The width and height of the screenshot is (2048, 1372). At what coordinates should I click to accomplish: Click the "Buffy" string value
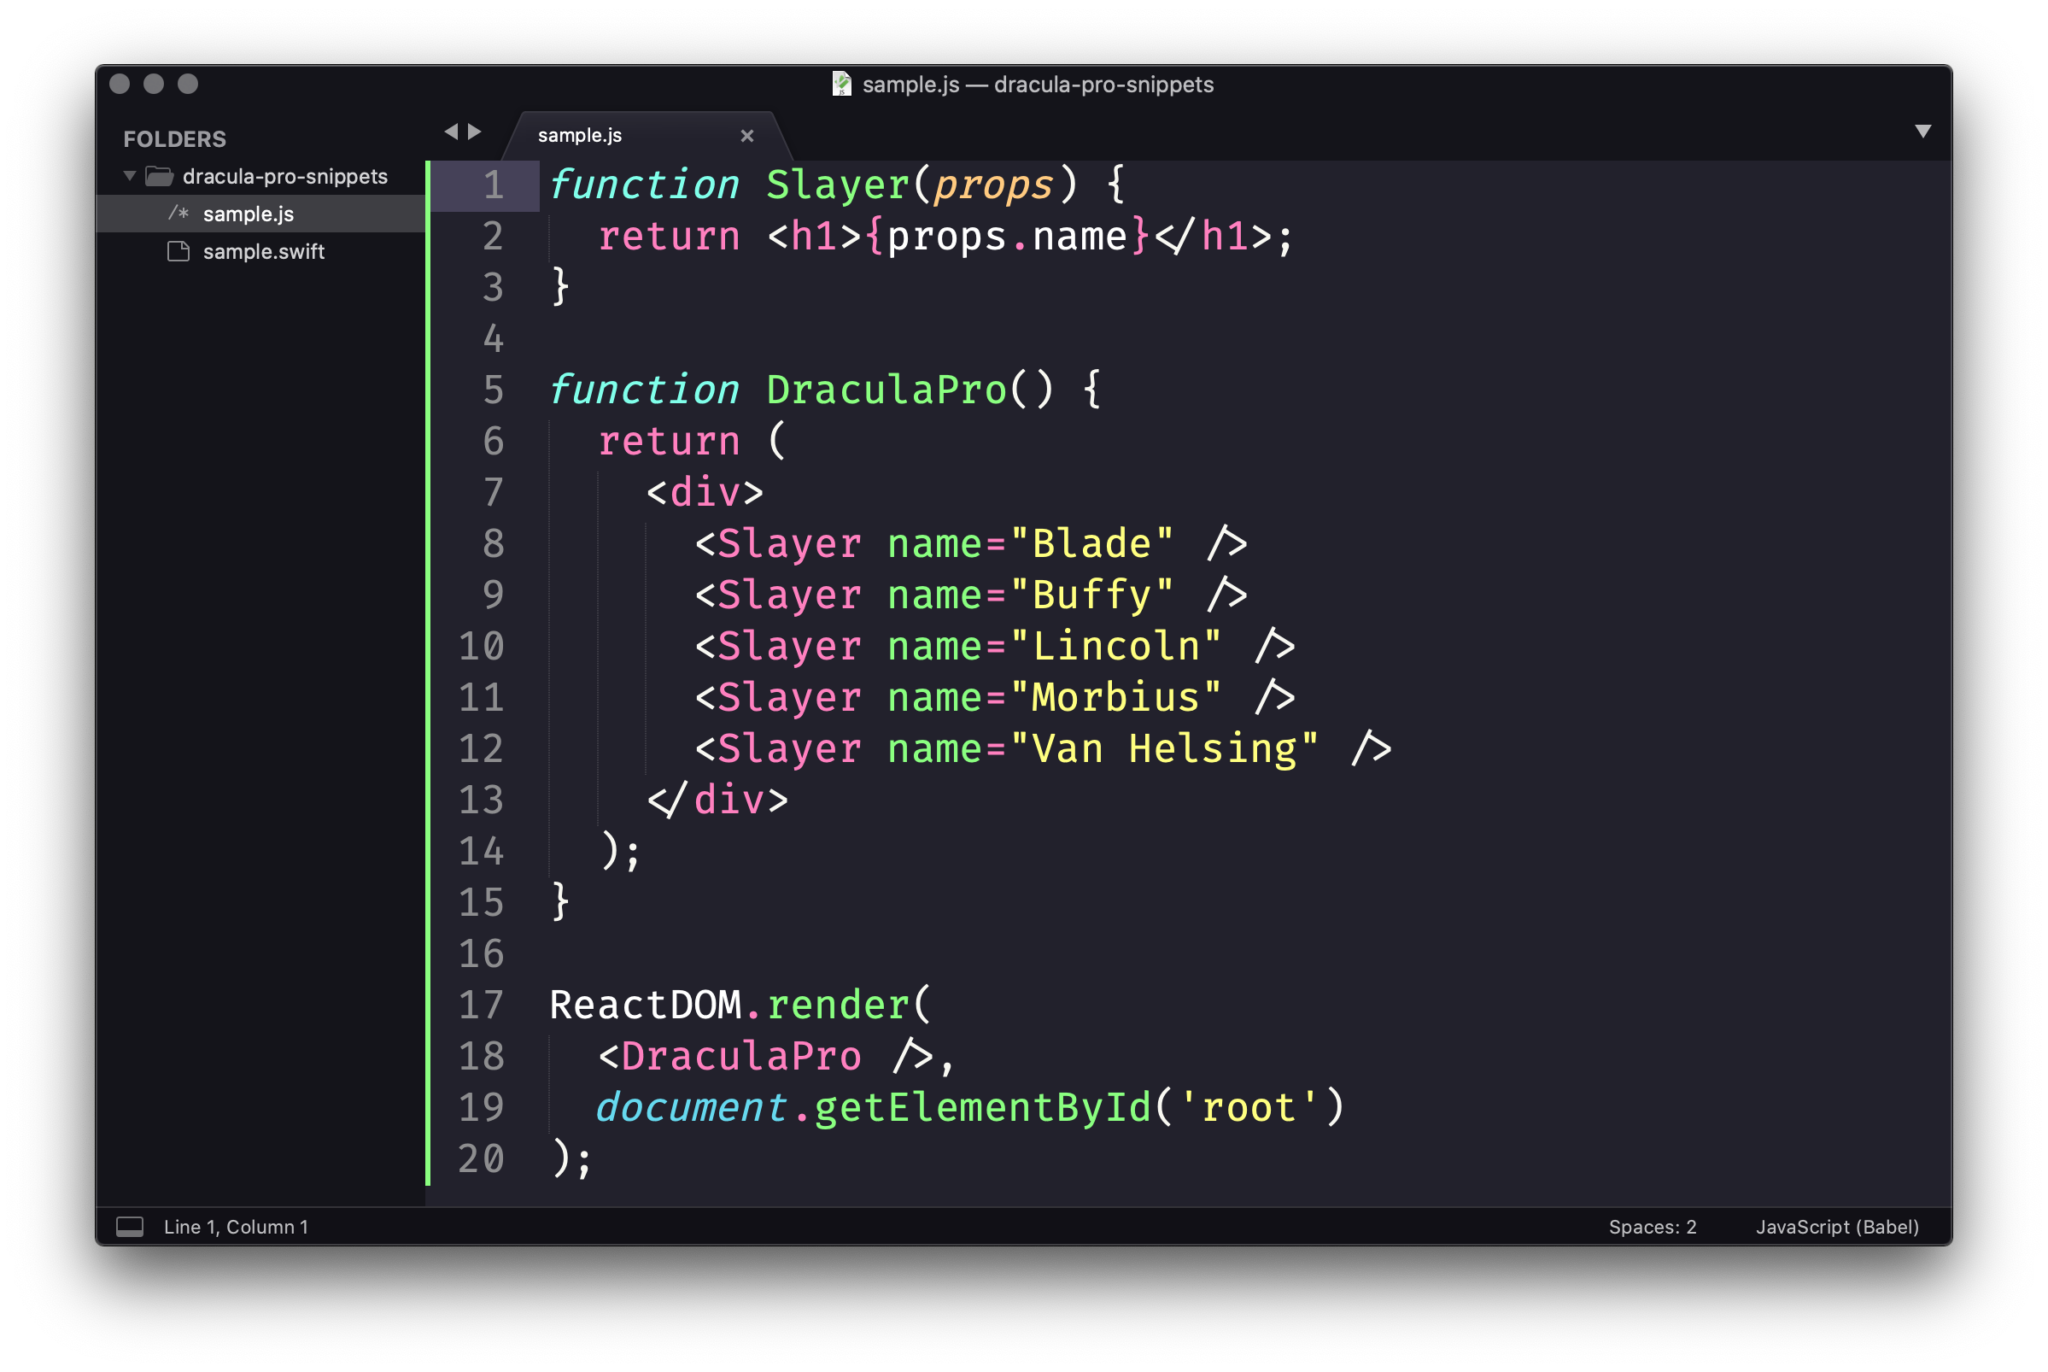point(1092,596)
